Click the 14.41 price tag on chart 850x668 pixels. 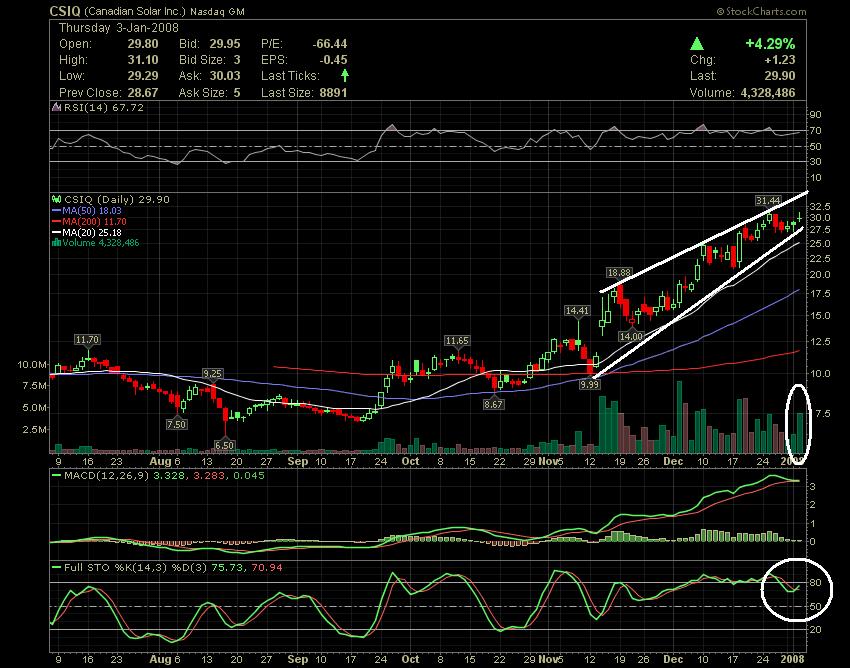pos(577,311)
